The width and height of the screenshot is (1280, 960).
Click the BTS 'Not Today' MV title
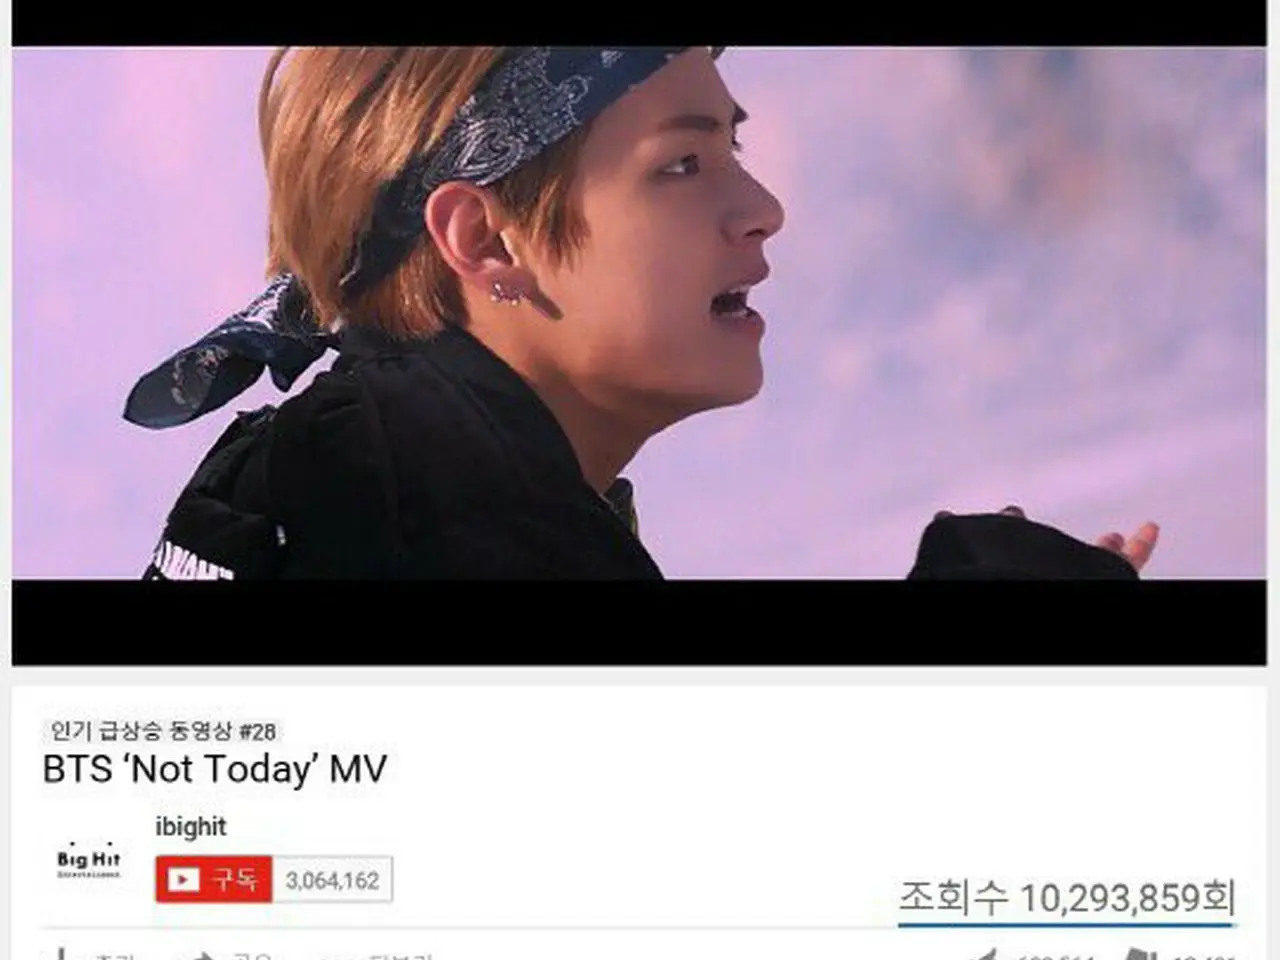(x=214, y=768)
